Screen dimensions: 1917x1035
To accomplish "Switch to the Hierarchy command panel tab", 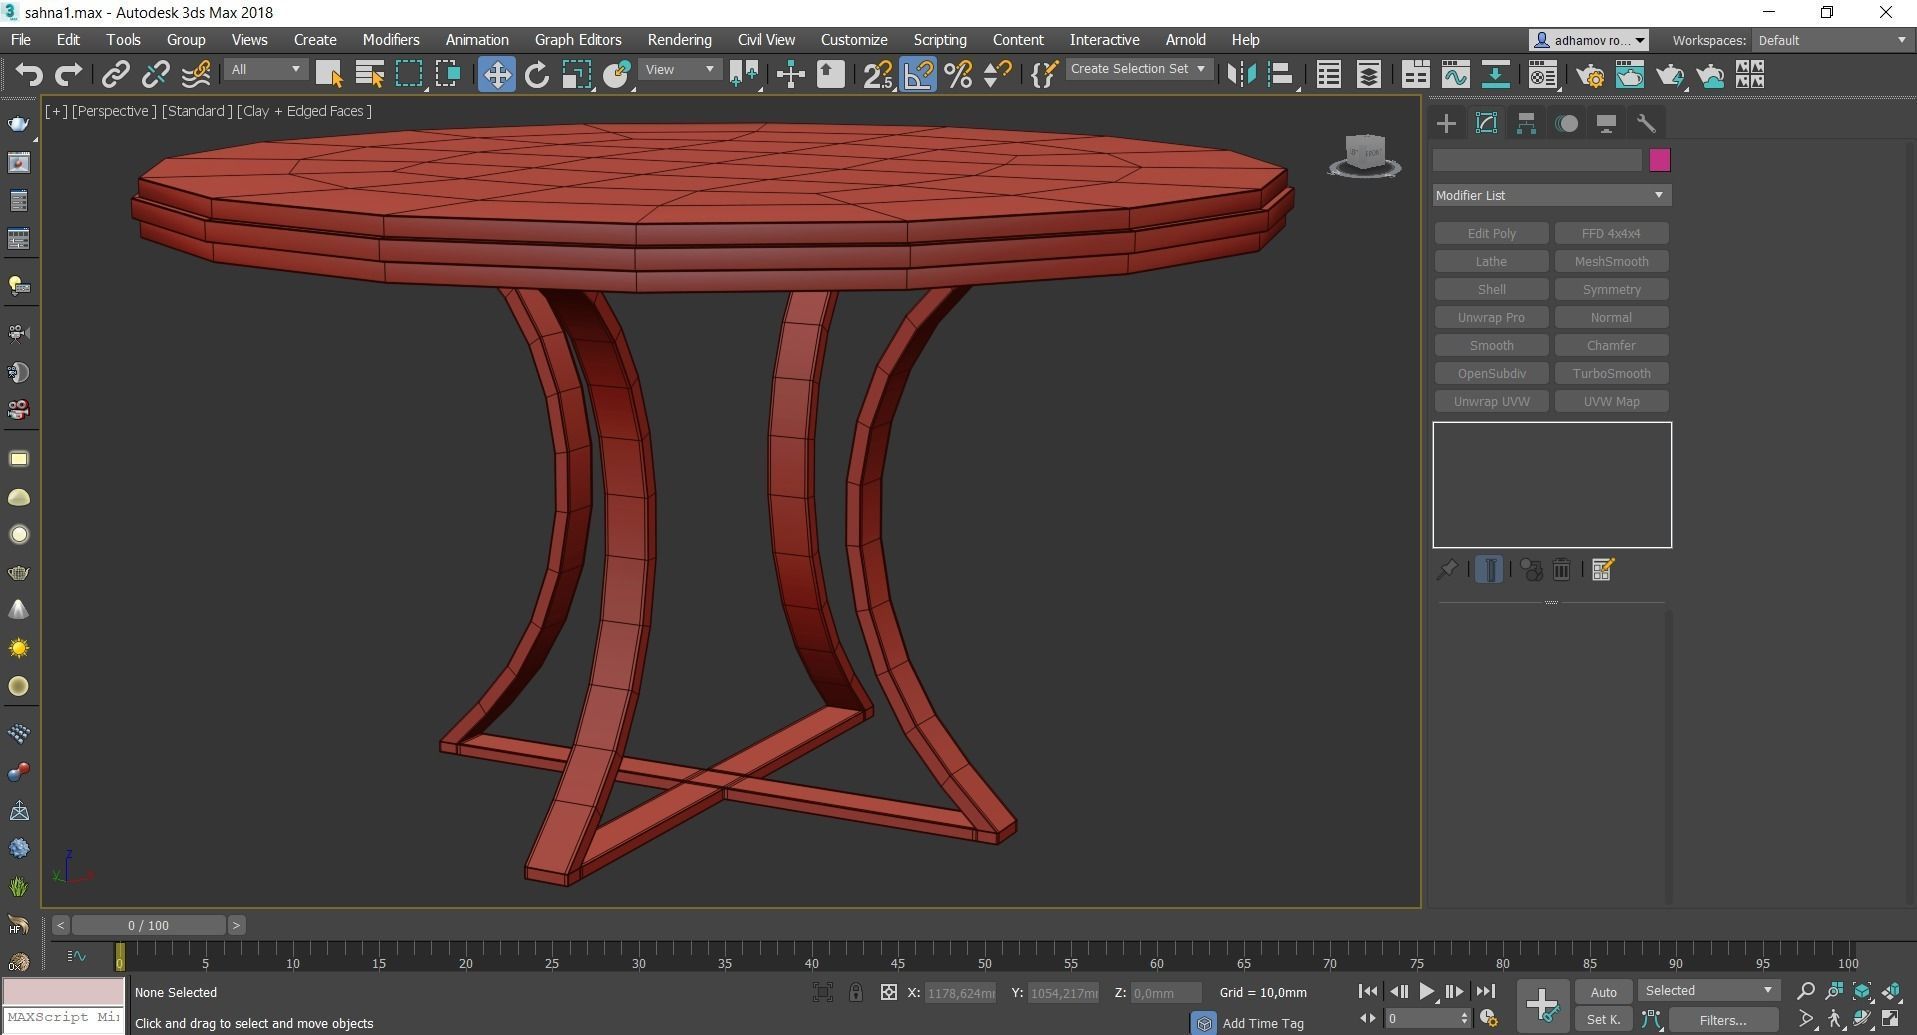I will point(1526,123).
